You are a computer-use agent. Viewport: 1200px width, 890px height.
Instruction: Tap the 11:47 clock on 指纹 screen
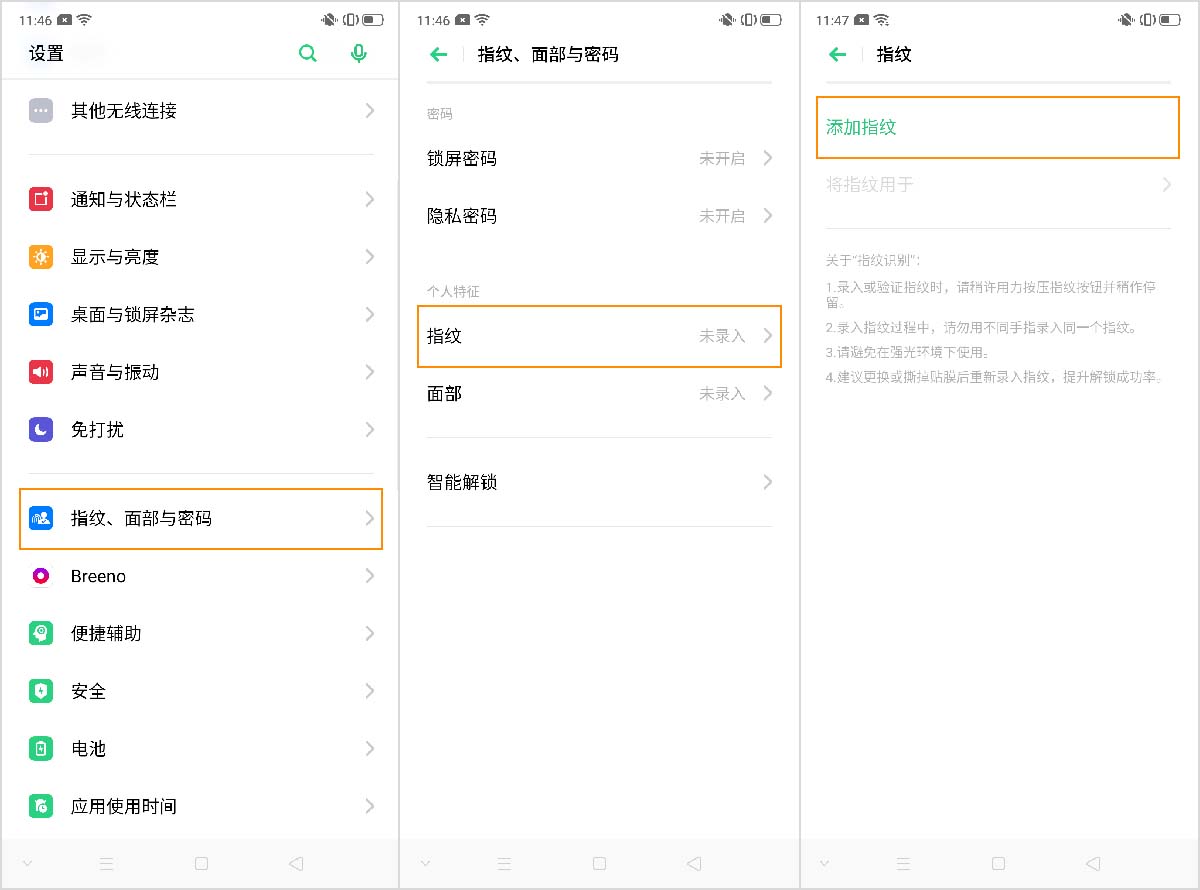click(831, 20)
